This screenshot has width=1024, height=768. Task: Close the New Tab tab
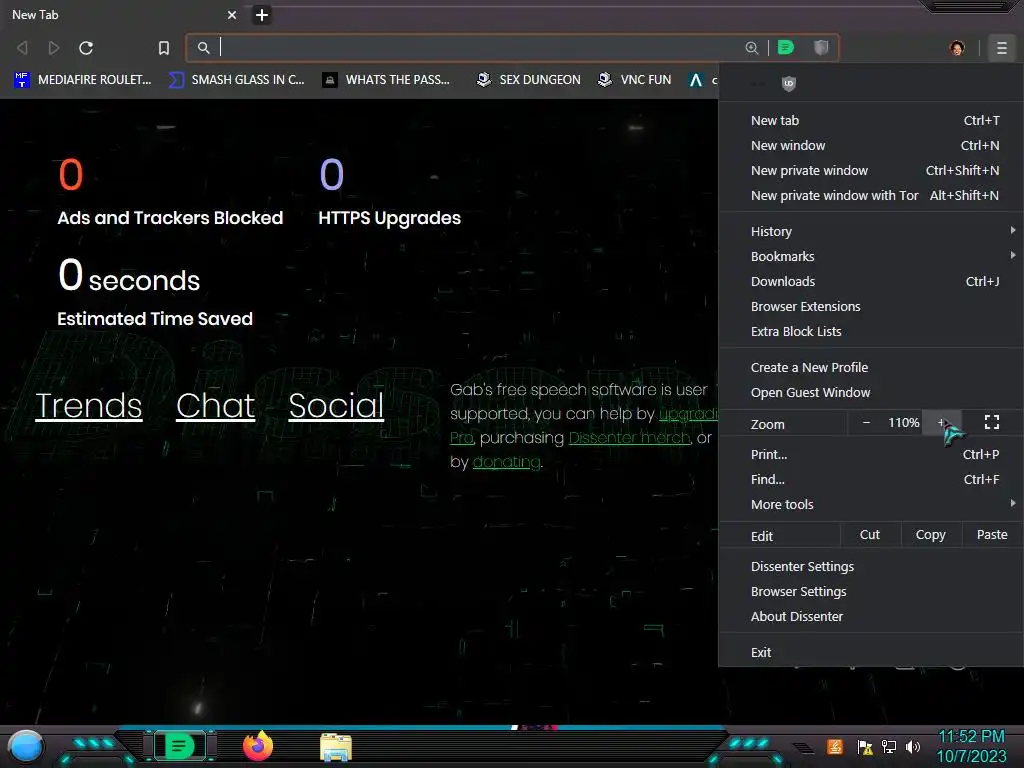(231, 14)
